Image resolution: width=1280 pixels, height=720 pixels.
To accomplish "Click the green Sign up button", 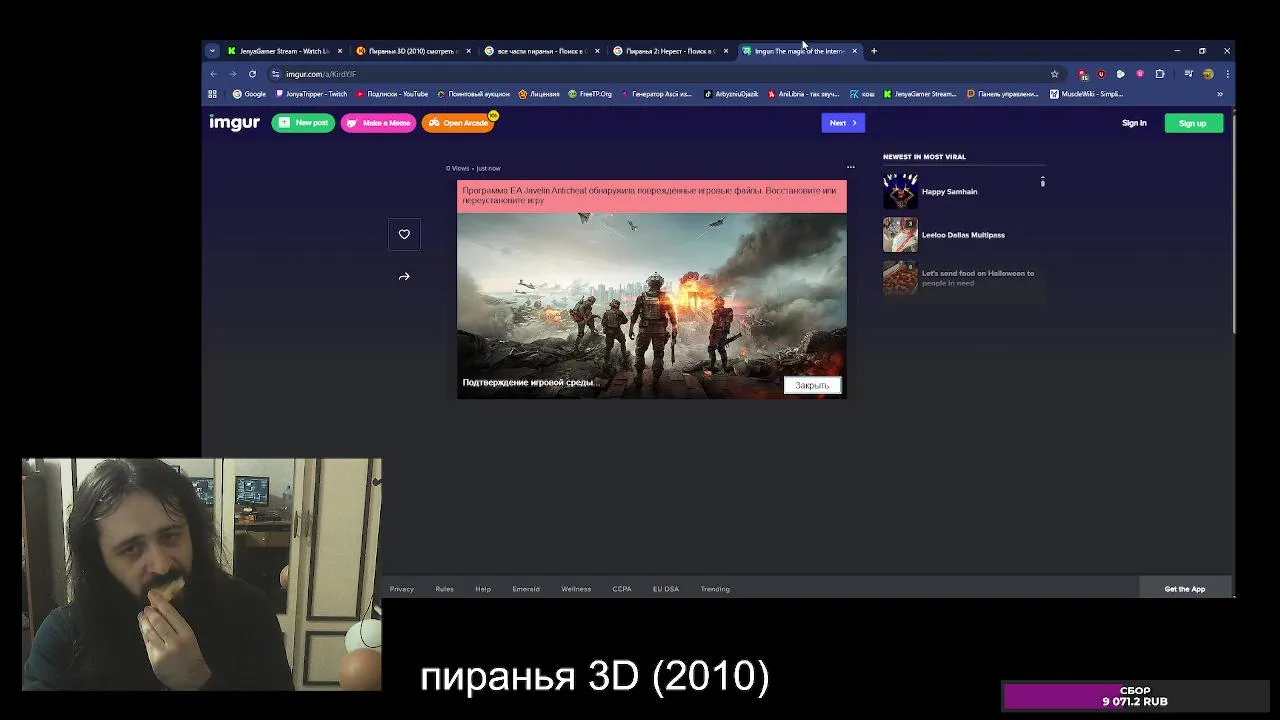I will 1193,123.
